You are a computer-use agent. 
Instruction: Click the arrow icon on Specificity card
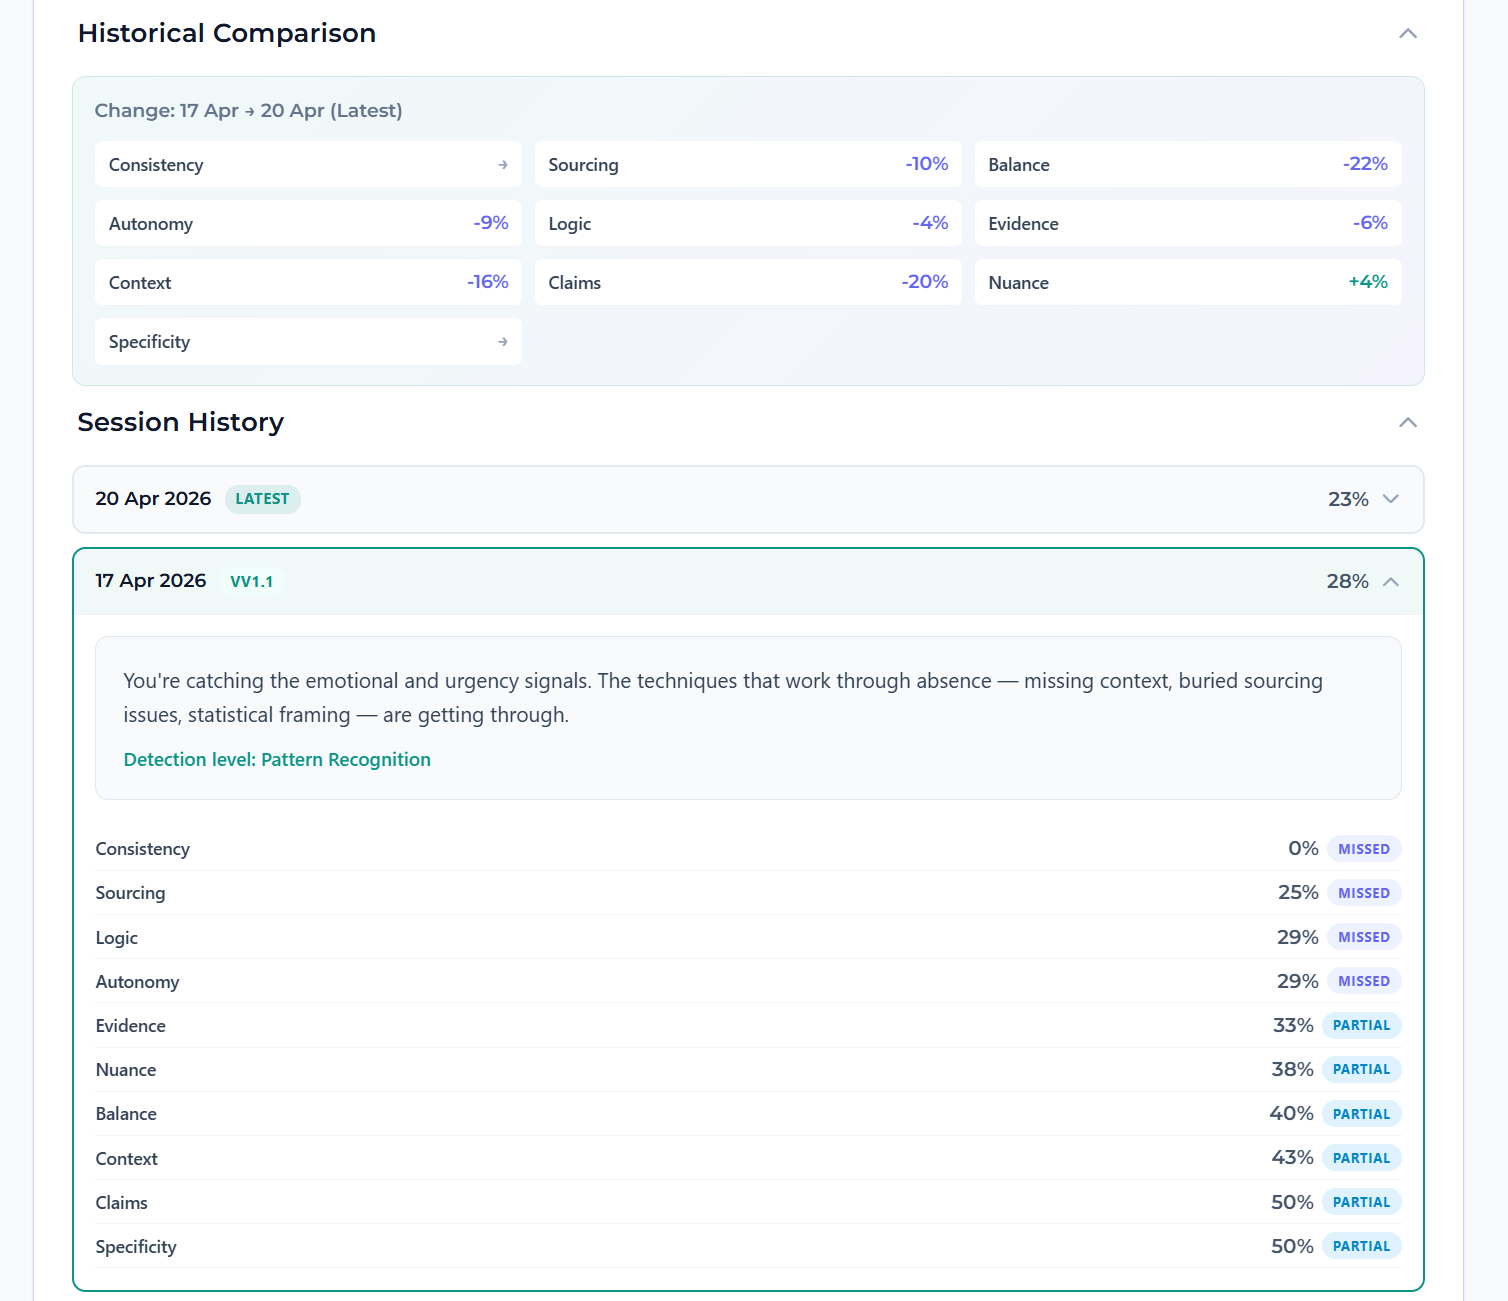(502, 341)
